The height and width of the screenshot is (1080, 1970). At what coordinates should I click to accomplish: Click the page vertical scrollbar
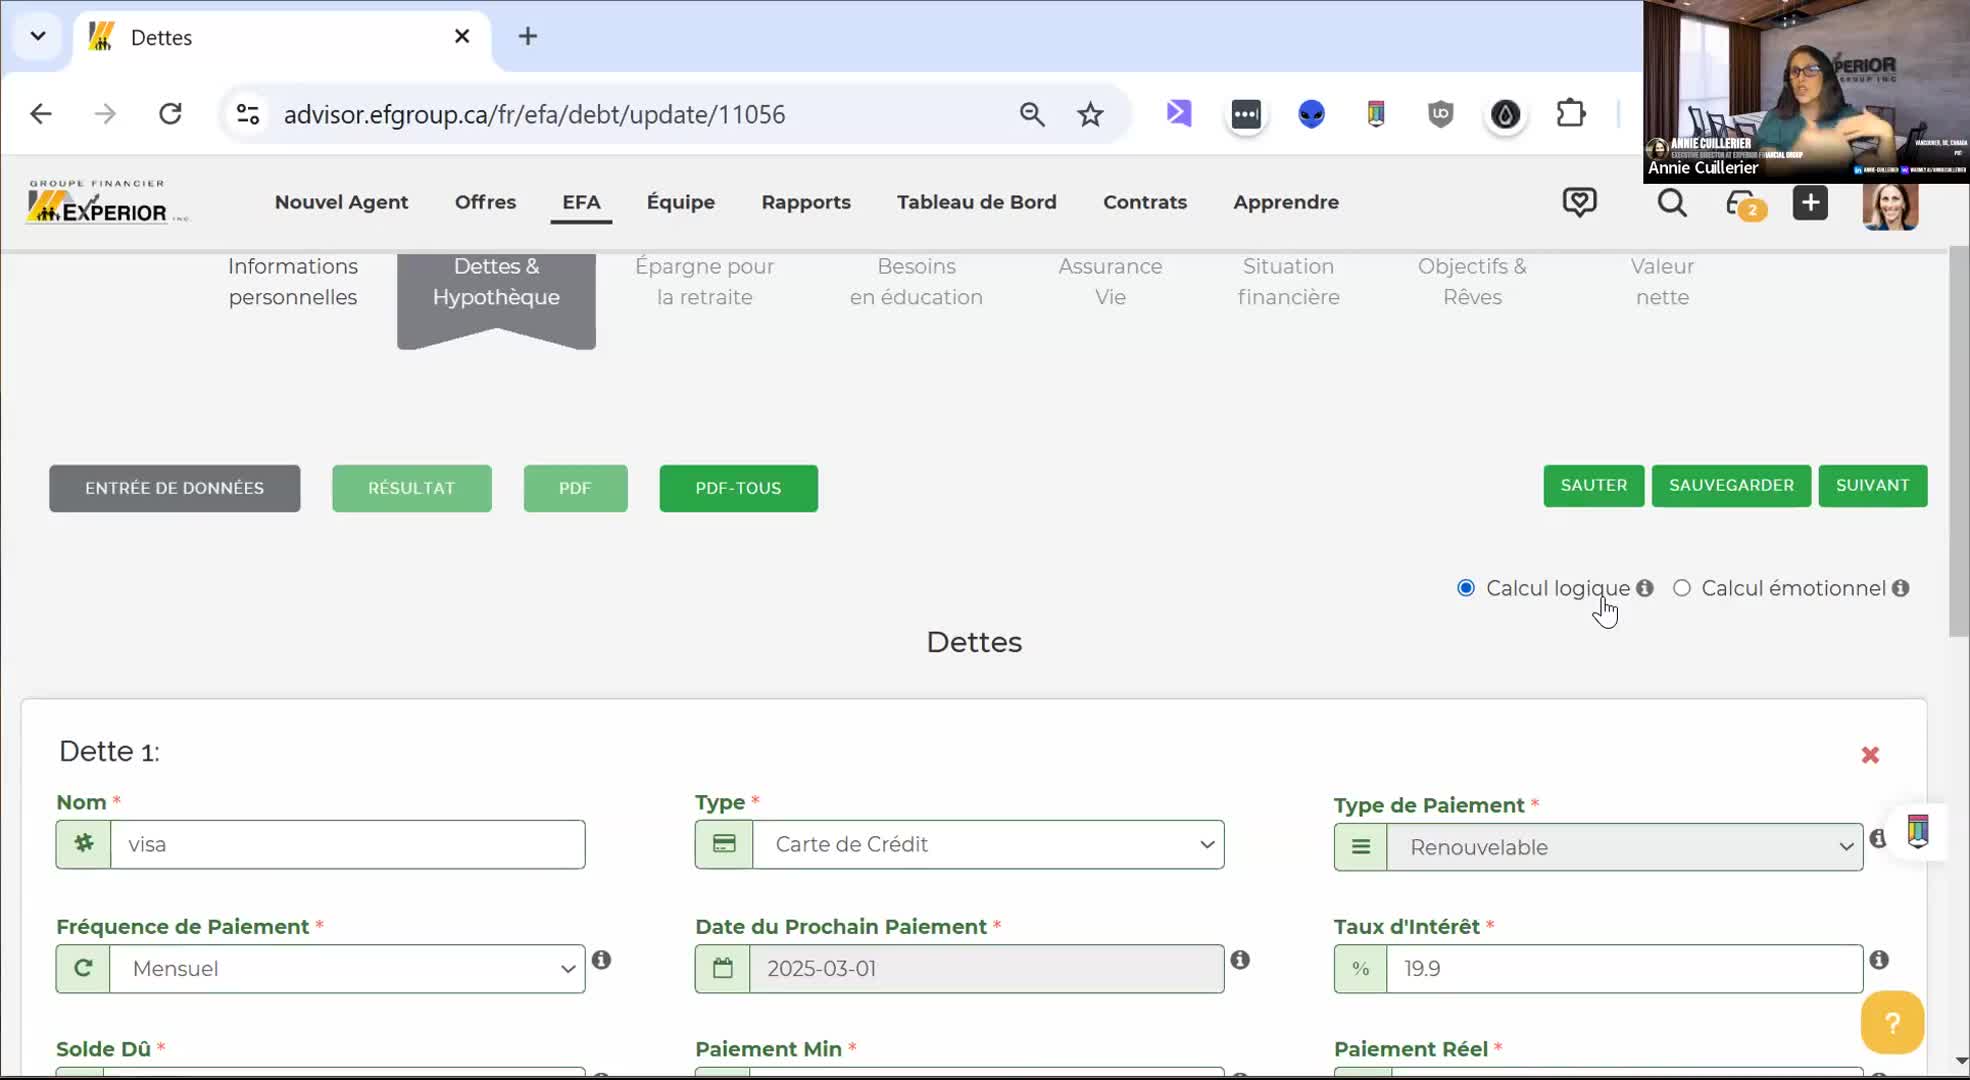coord(1959,440)
